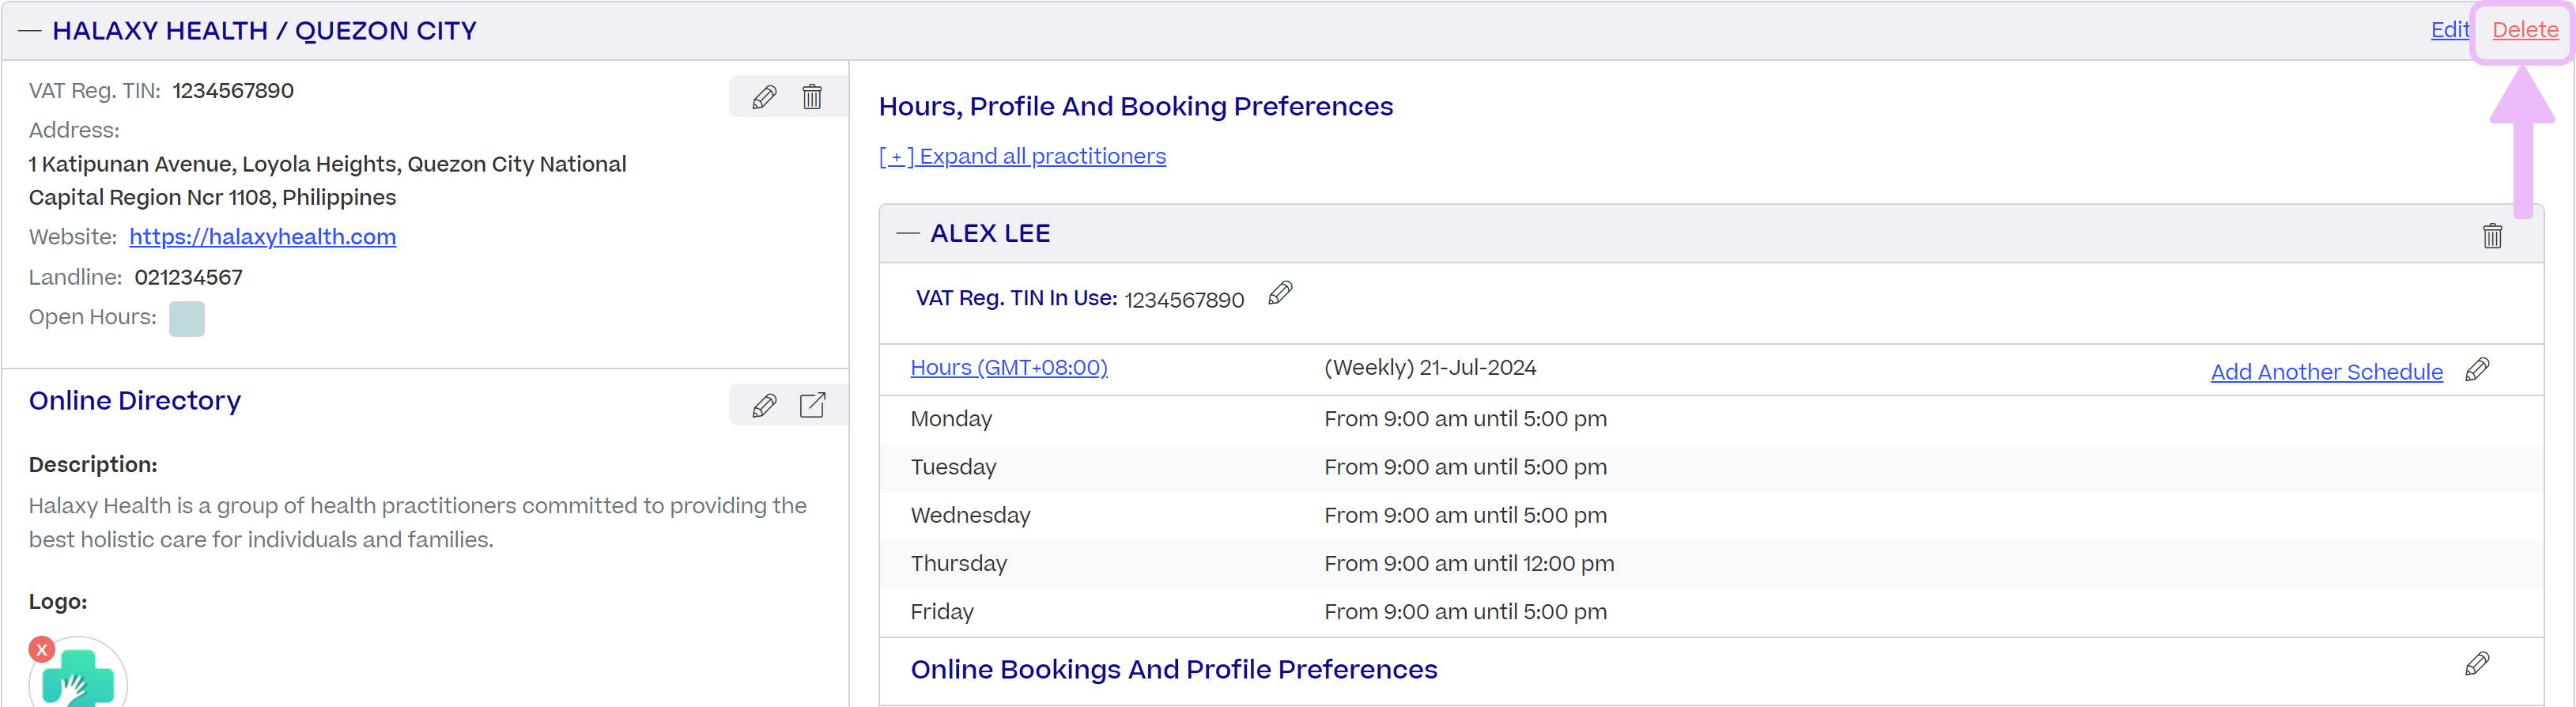Remove Alex Lee using trash icon

[x=2492, y=235]
